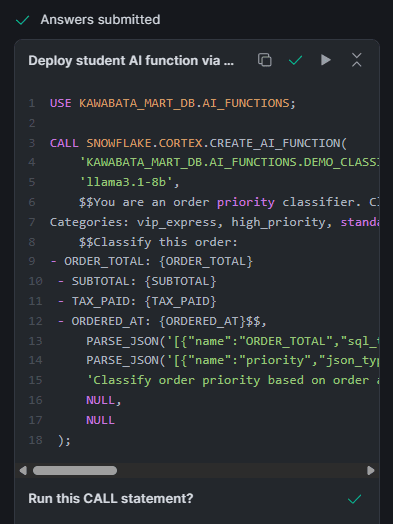Click the NULL on line 17
This screenshot has height=524, width=393.
point(100,420)
